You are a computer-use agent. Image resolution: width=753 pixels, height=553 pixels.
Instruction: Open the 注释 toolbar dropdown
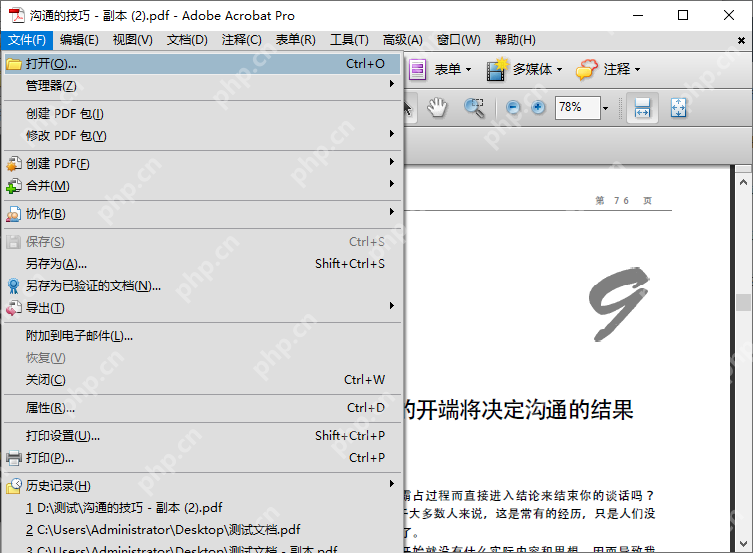point(637,70)
